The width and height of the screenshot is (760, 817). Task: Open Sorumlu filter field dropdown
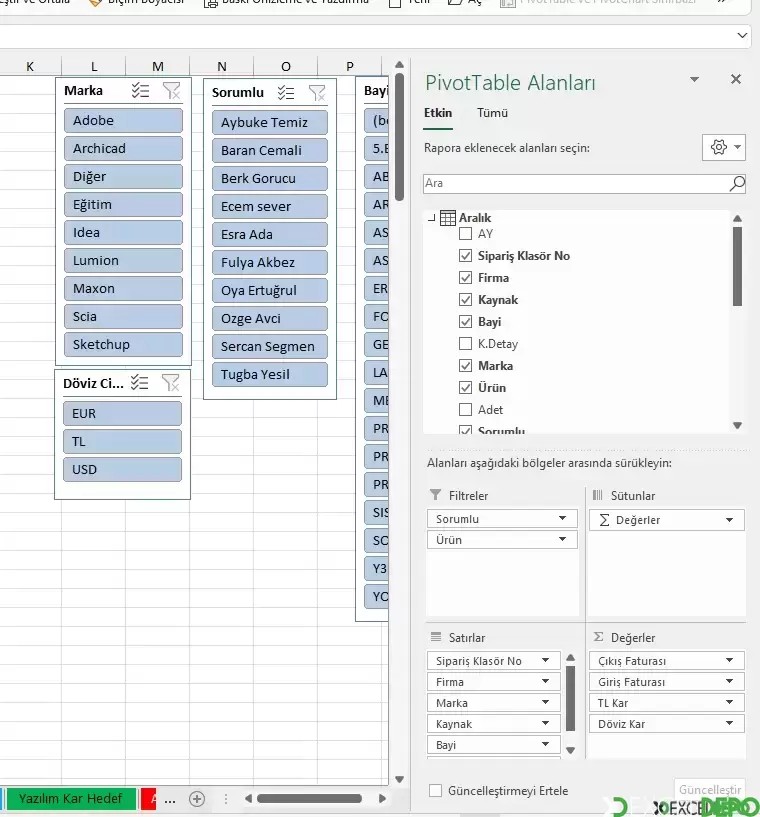pyautogui.click(x=562, y=518)
